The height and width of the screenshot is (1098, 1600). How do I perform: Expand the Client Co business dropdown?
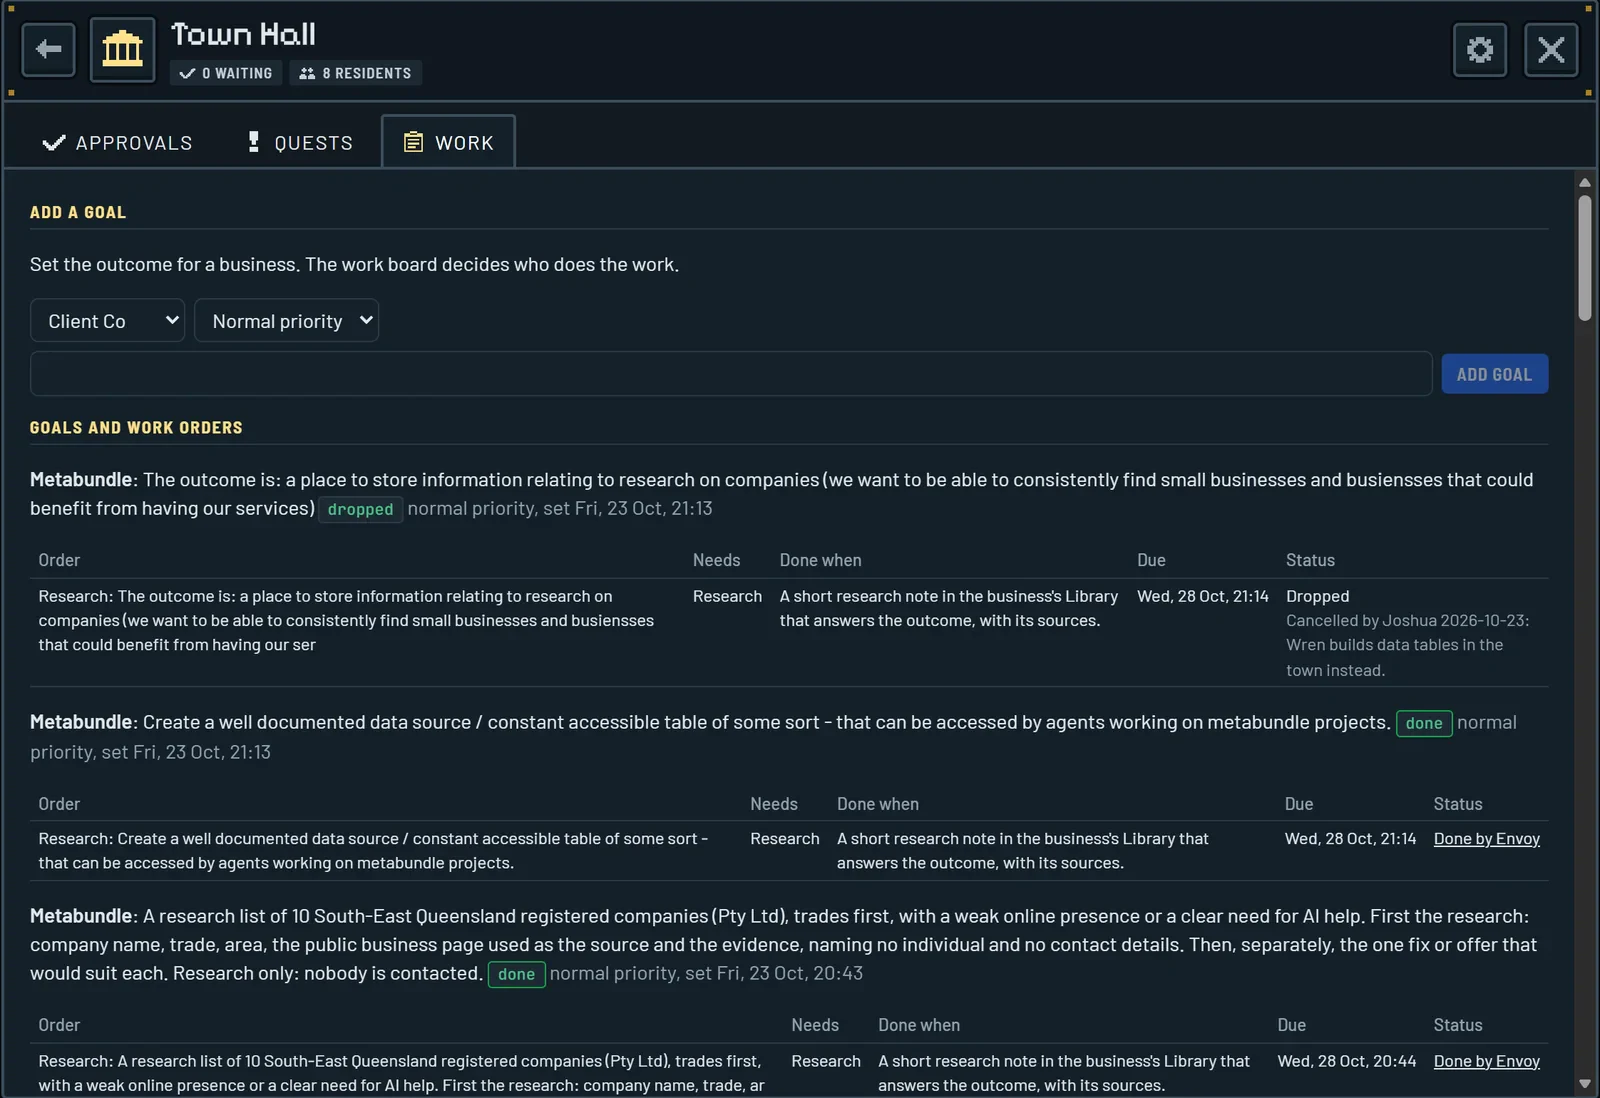(108, 321)
